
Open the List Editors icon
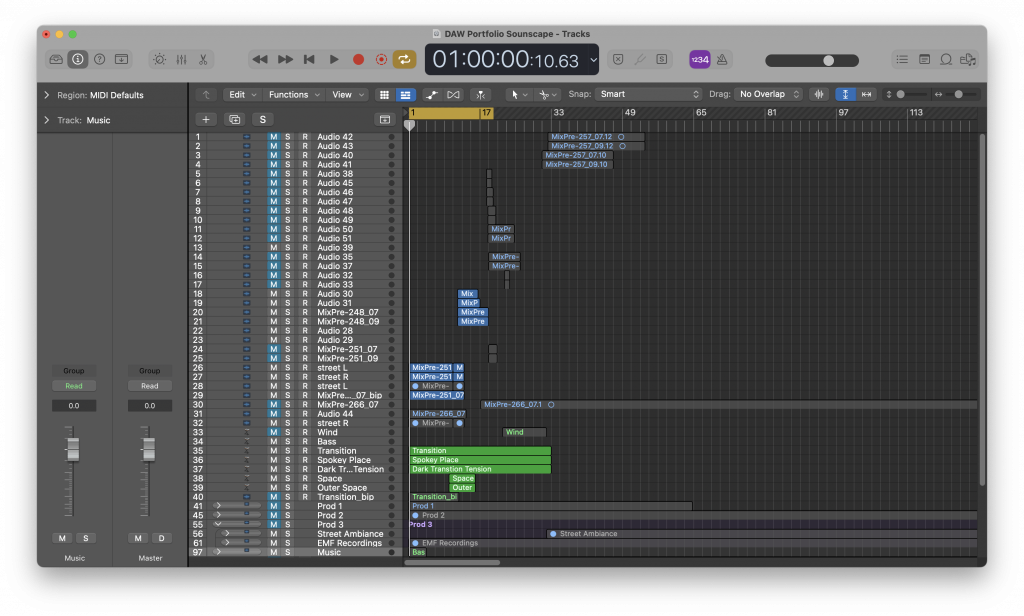pyautogui.click(x=902, y=59)
